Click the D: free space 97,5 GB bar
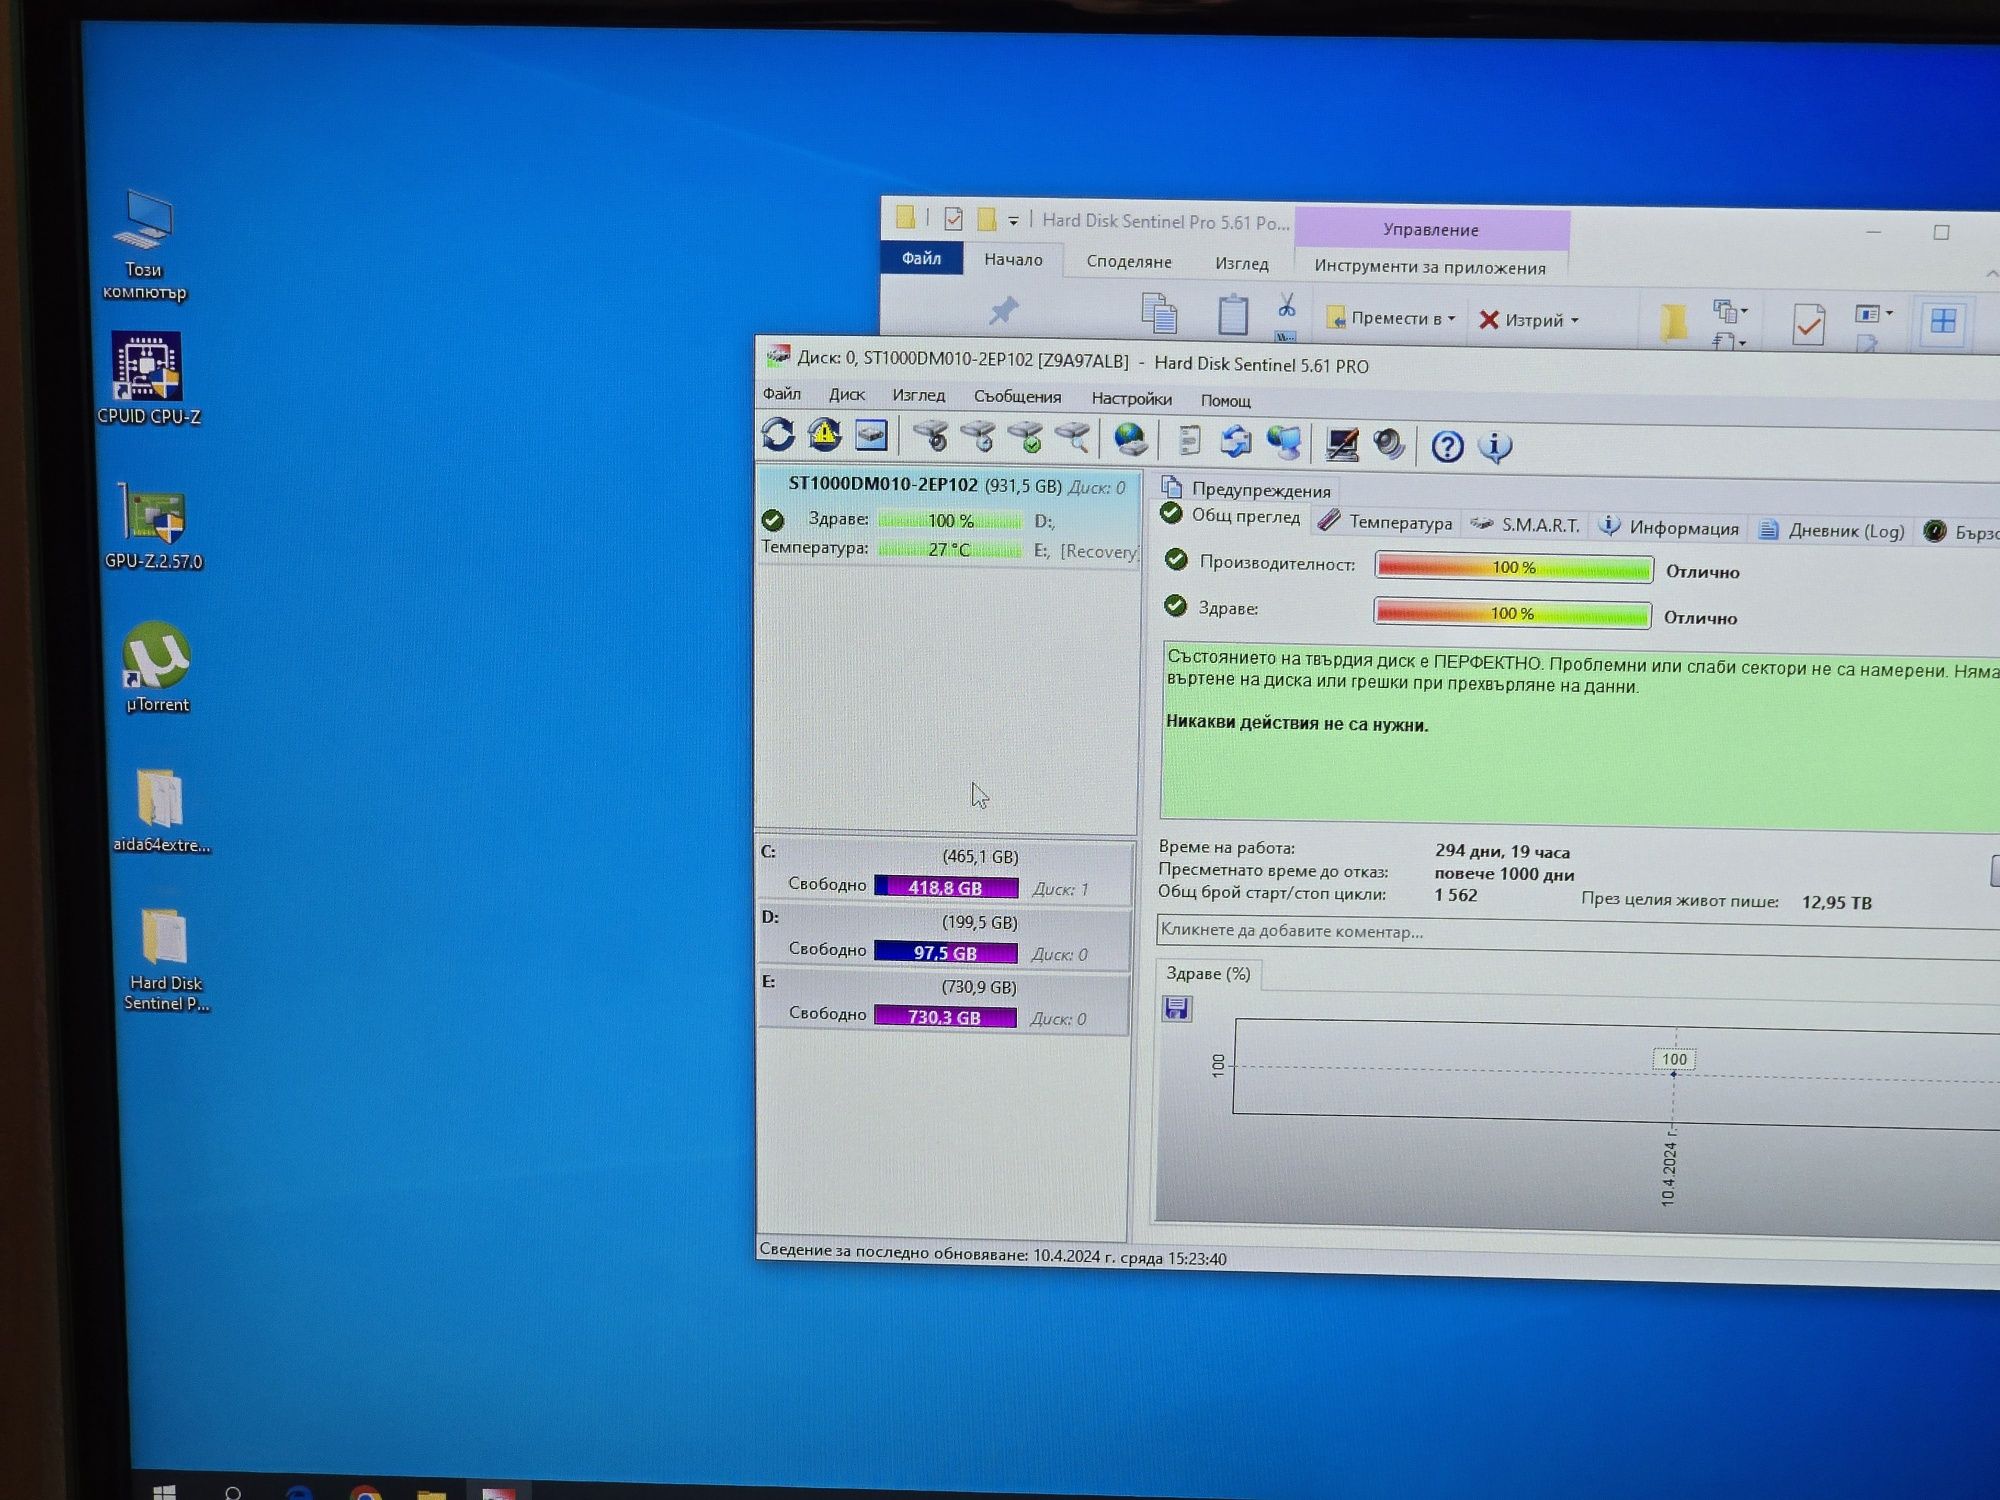Screen dimensions: 2000x1500 (945, 952)
